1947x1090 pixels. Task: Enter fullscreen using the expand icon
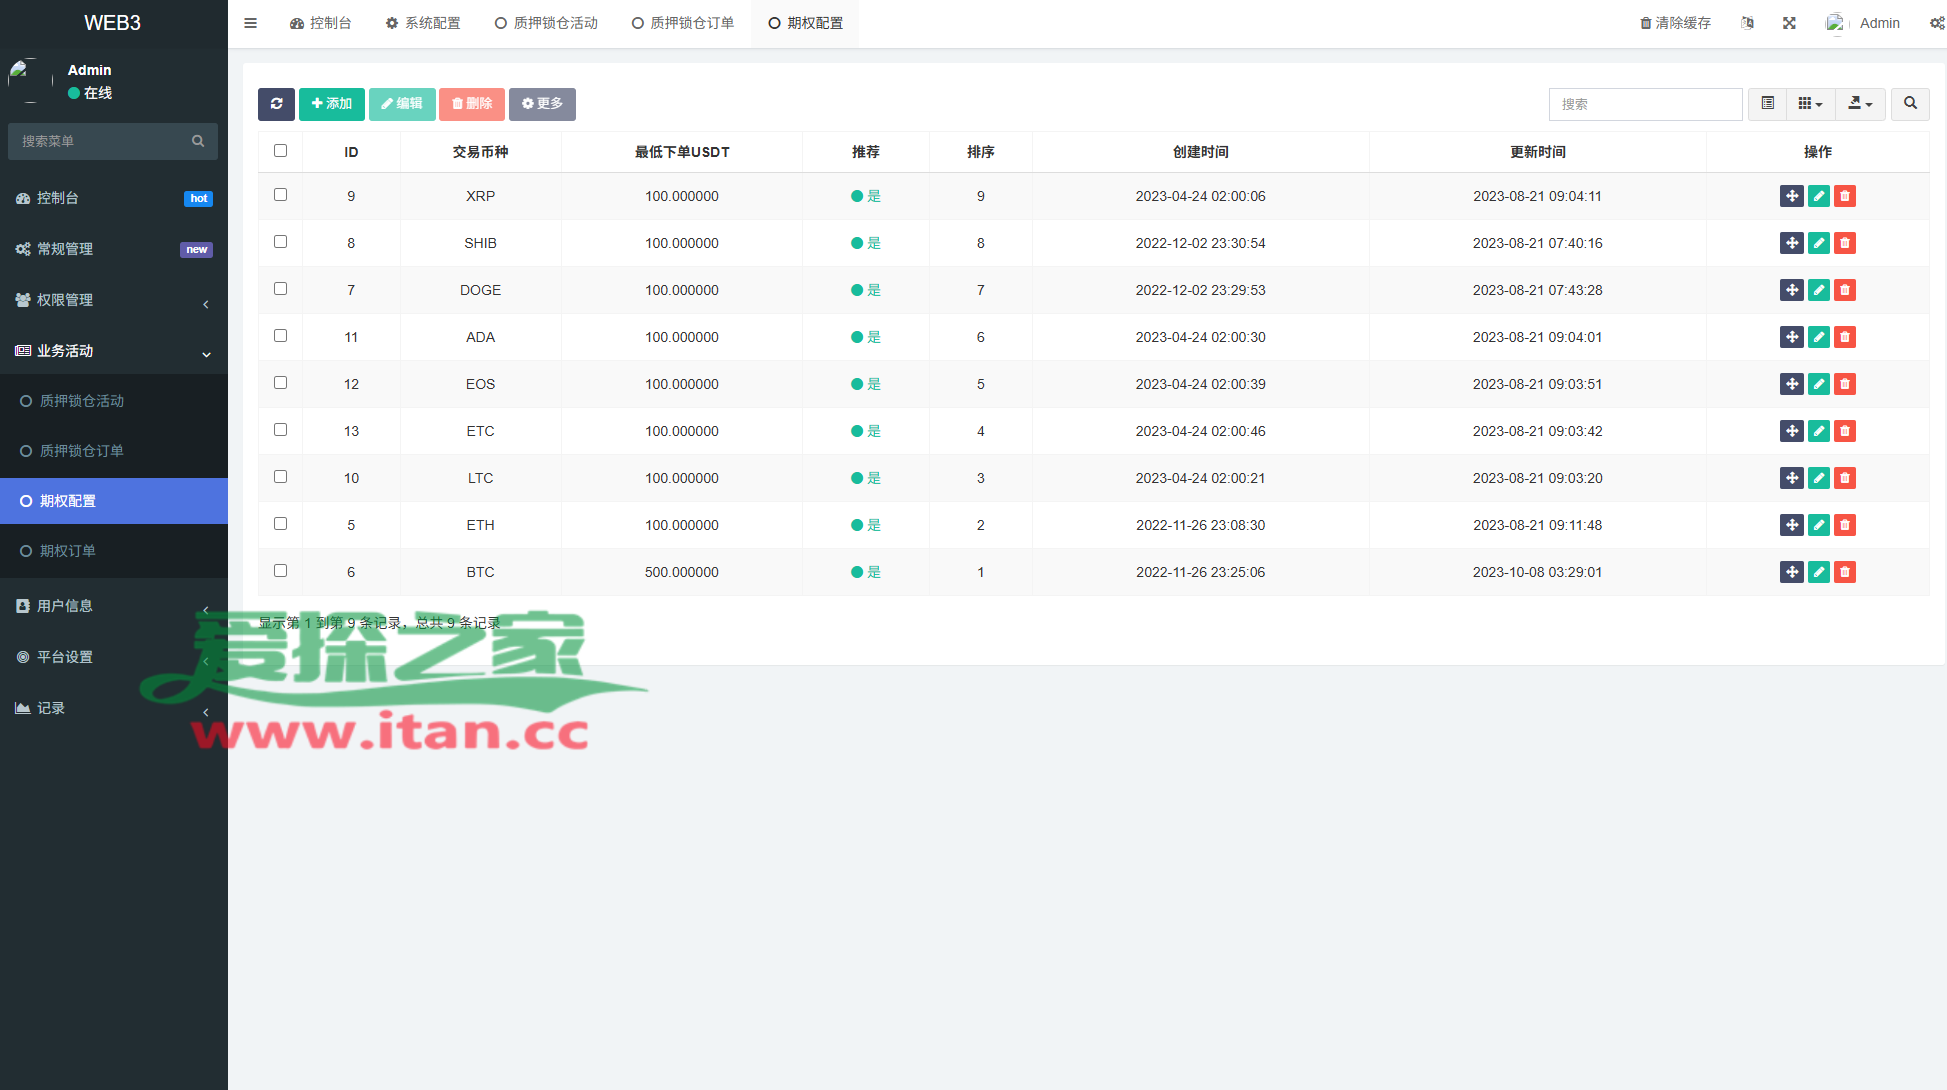point(1789,23)
